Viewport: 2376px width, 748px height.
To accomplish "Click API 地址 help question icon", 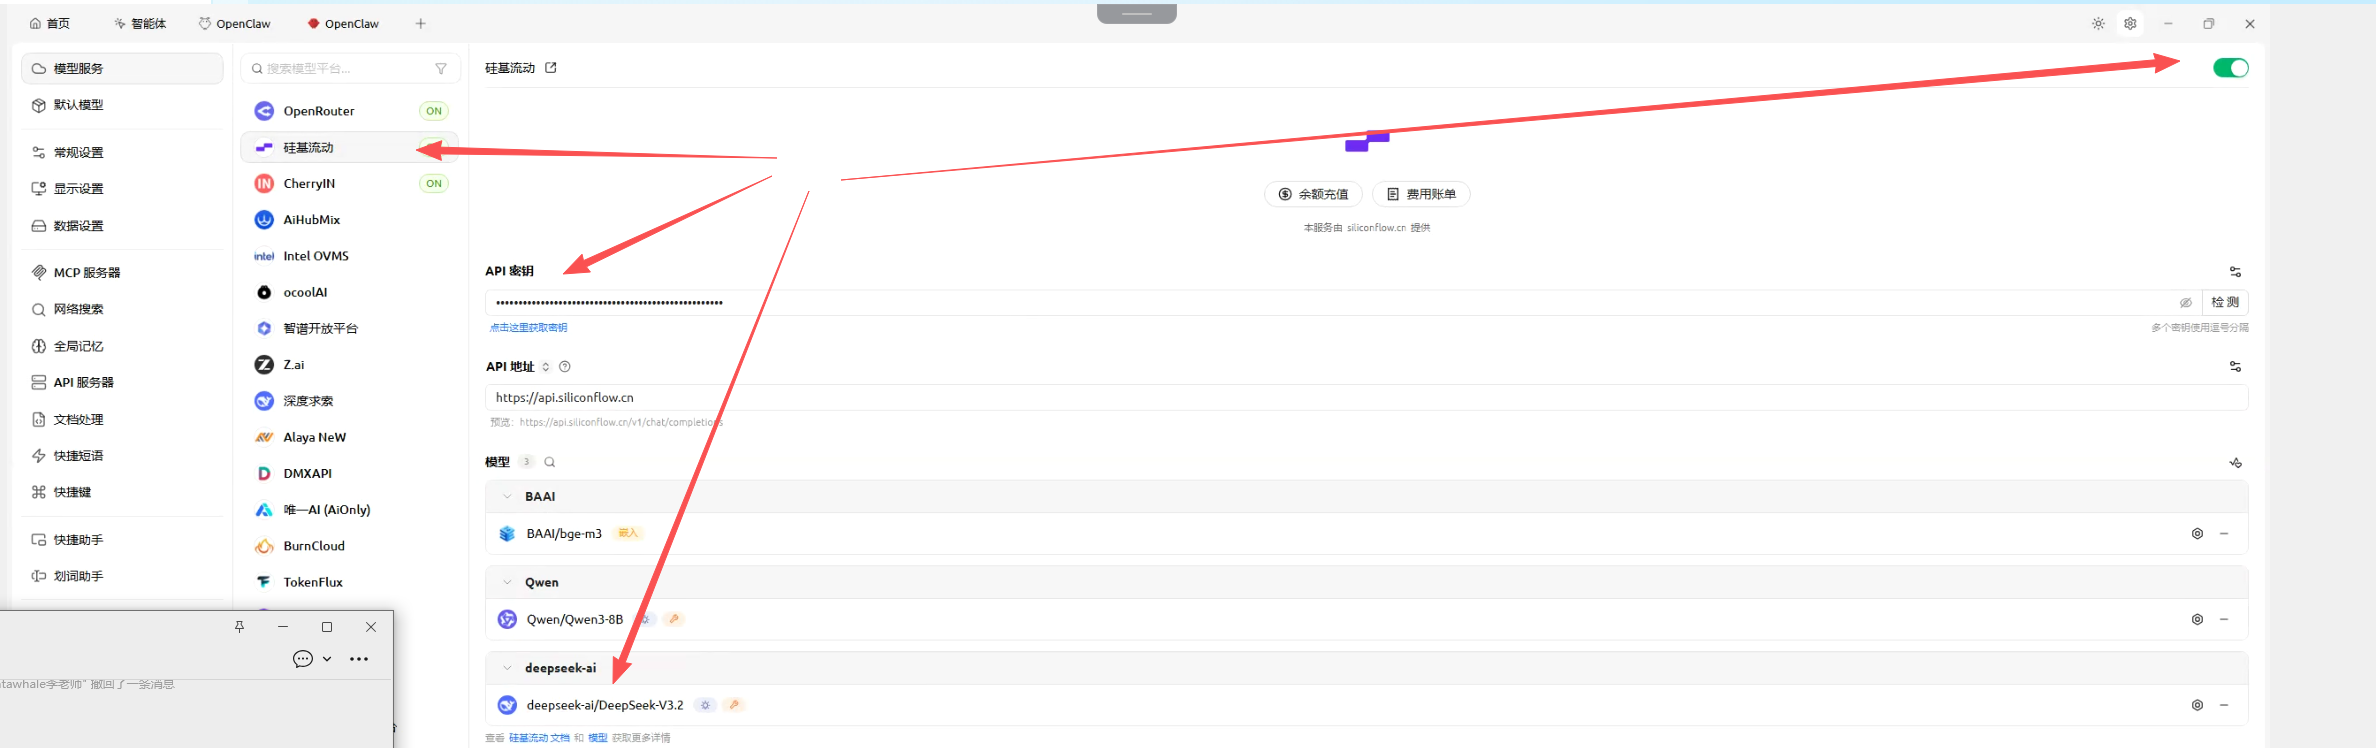I will [x=565, y=367].
